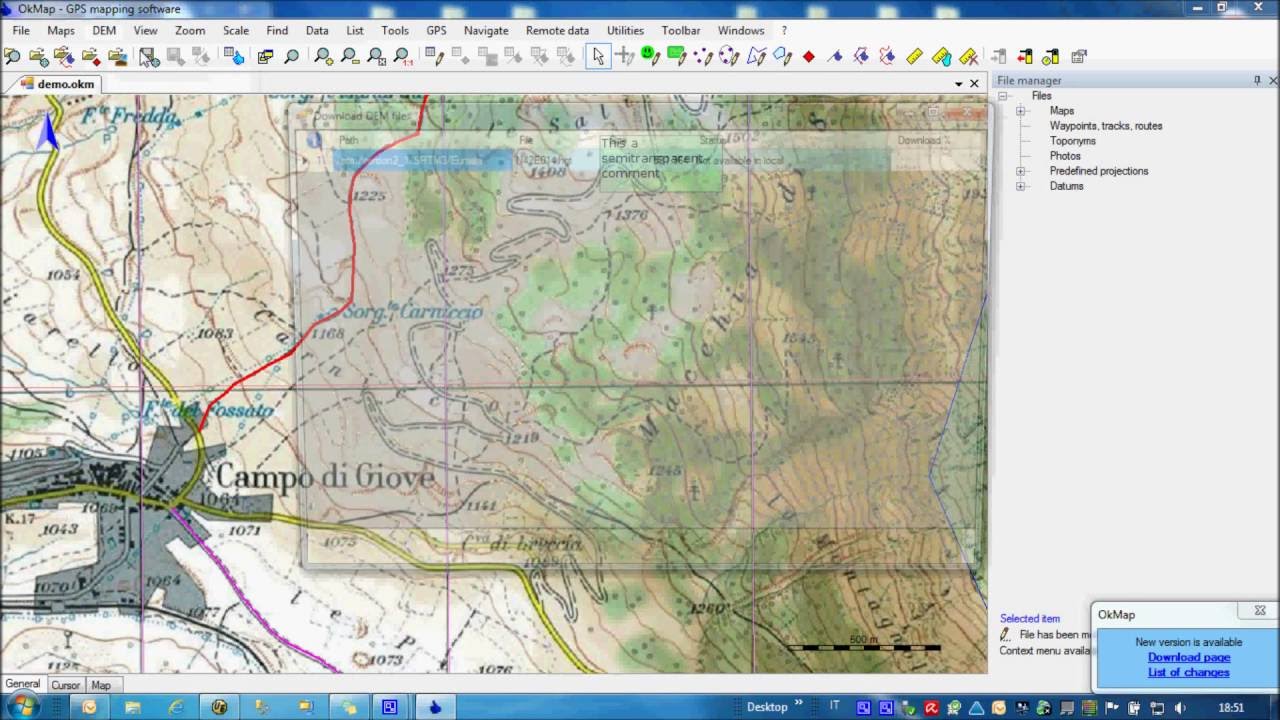Image resolution: width=1280 pixels, height=720 pixels.
Task: Open the Toolbar menu
Action: [x=680, y=30]
